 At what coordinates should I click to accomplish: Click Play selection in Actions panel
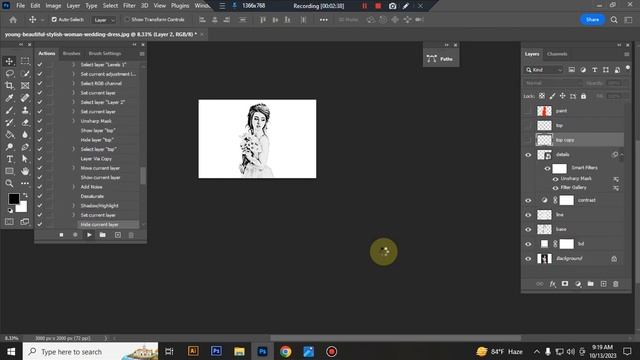pos(89,235)
